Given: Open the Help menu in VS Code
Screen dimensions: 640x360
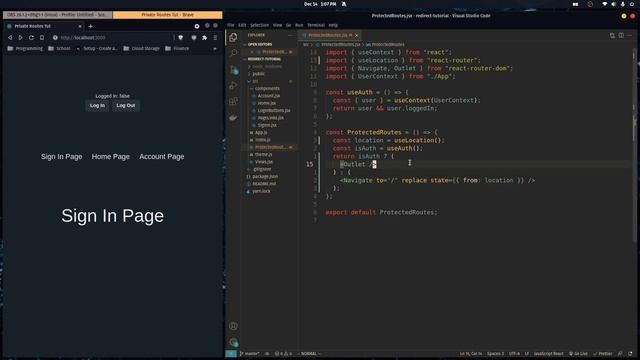Looking at the screenshot, I should pos(333,25).
